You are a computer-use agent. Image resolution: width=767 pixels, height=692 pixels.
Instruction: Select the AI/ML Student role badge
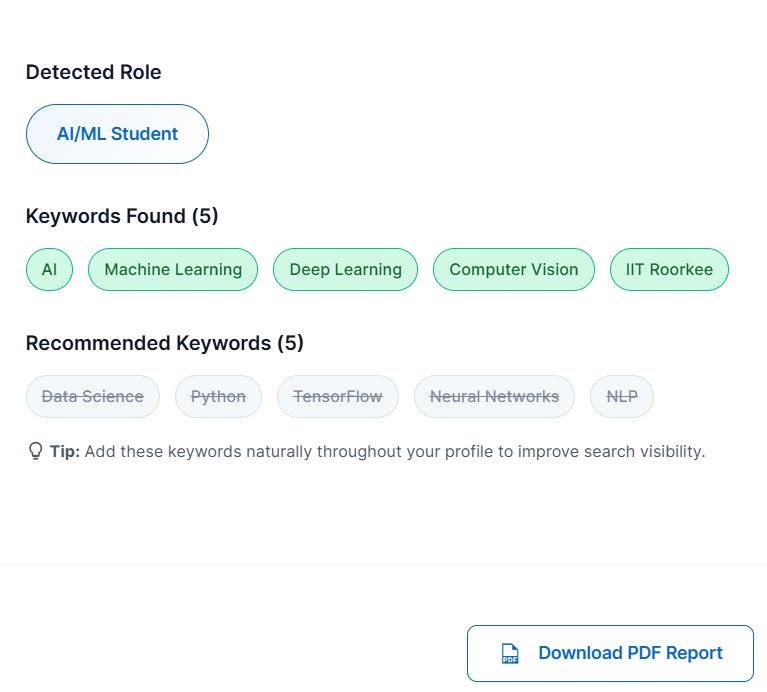[117, 134]
